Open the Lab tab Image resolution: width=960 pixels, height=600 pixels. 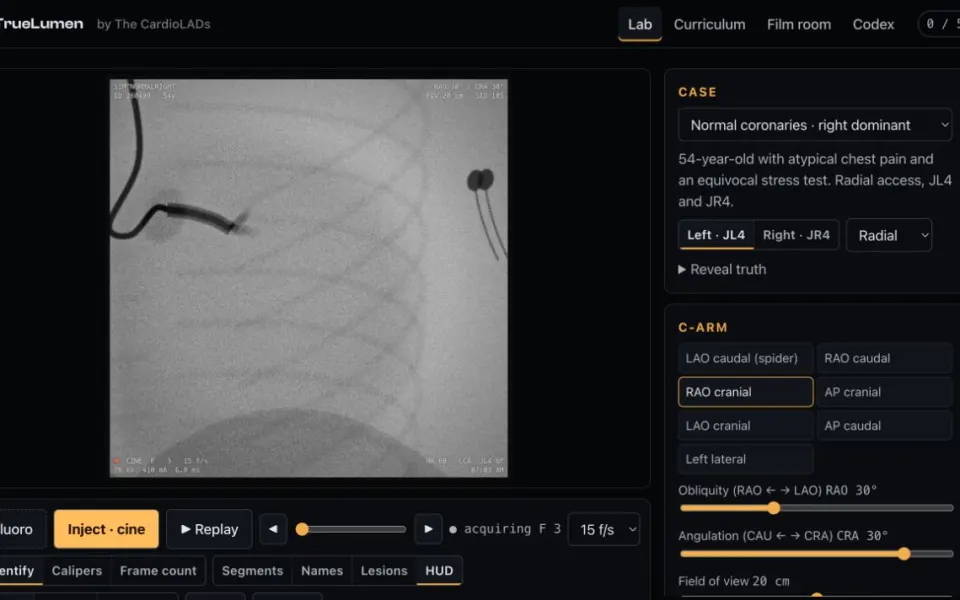click(x=639, y=24)
